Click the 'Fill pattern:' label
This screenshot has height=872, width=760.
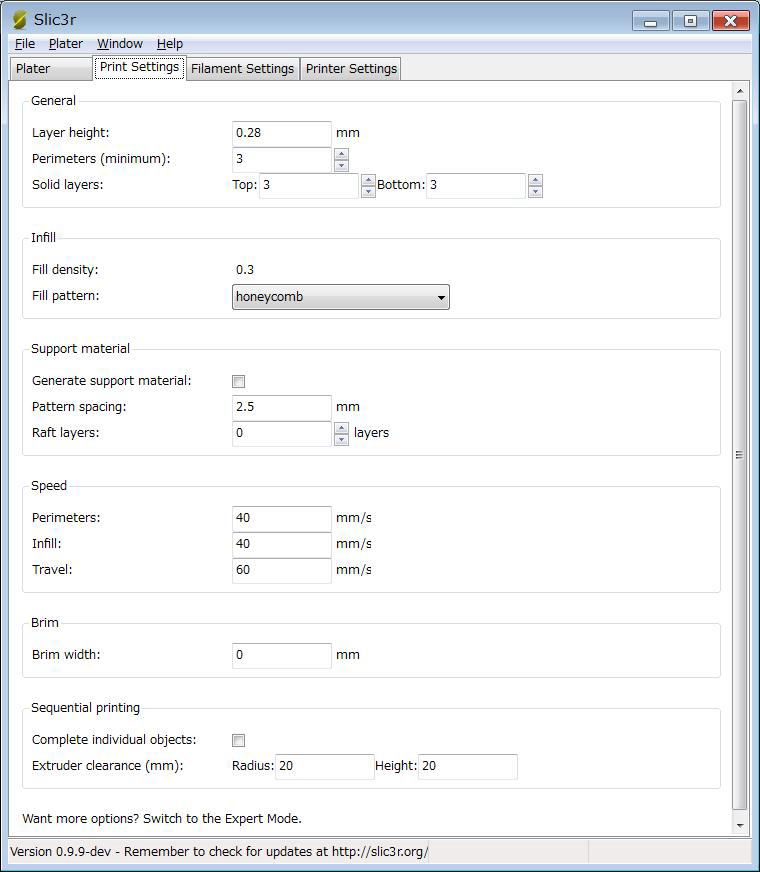(66, 296)
